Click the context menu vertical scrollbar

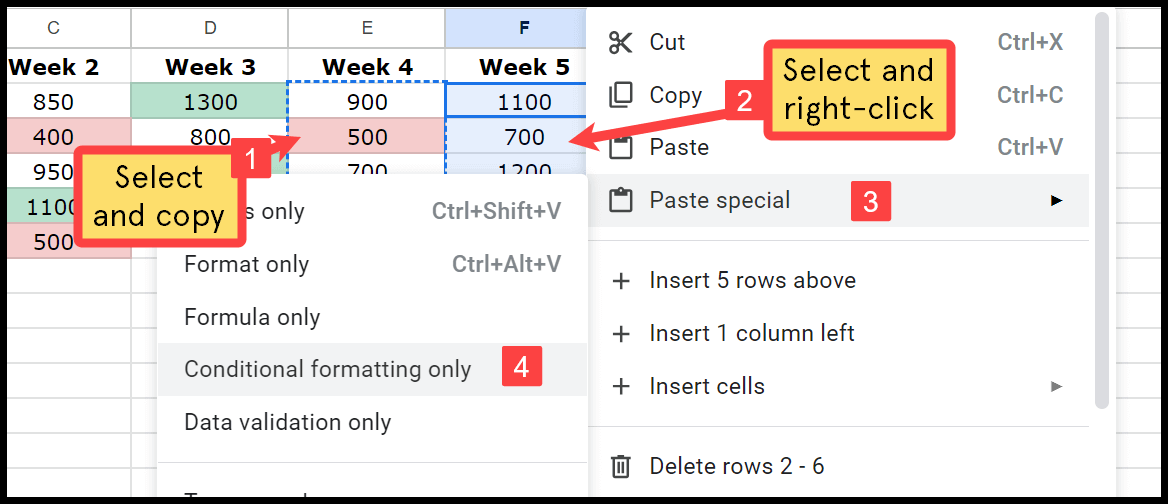[1102, 212]
